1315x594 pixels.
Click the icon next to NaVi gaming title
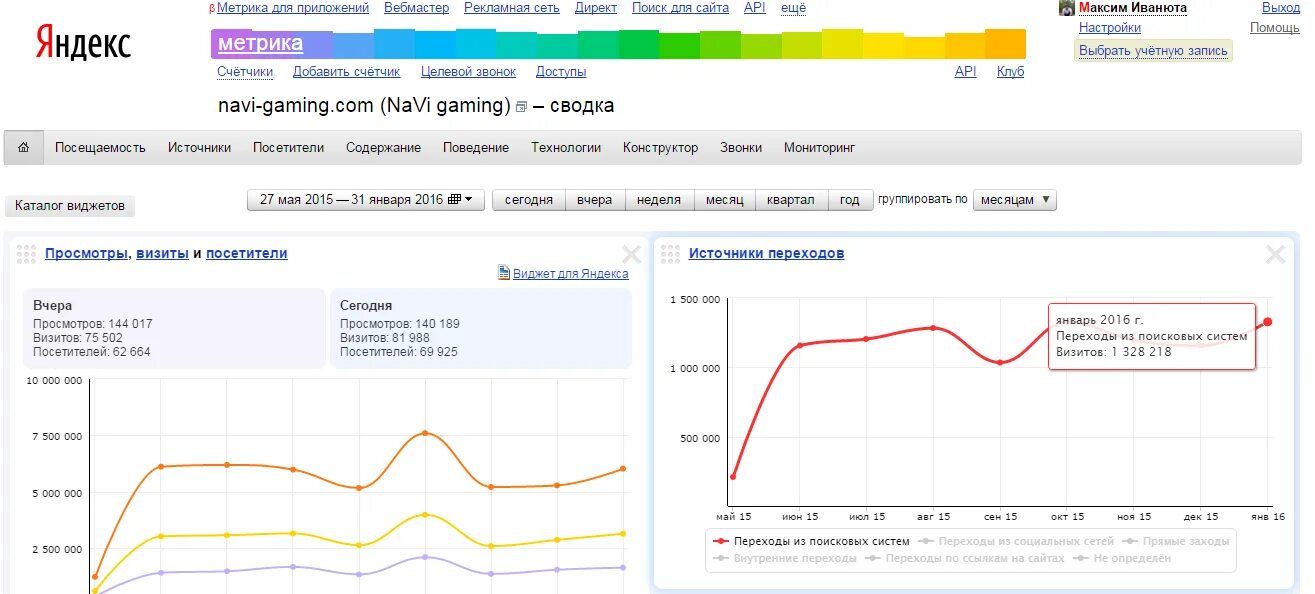[x=521, y=107]
